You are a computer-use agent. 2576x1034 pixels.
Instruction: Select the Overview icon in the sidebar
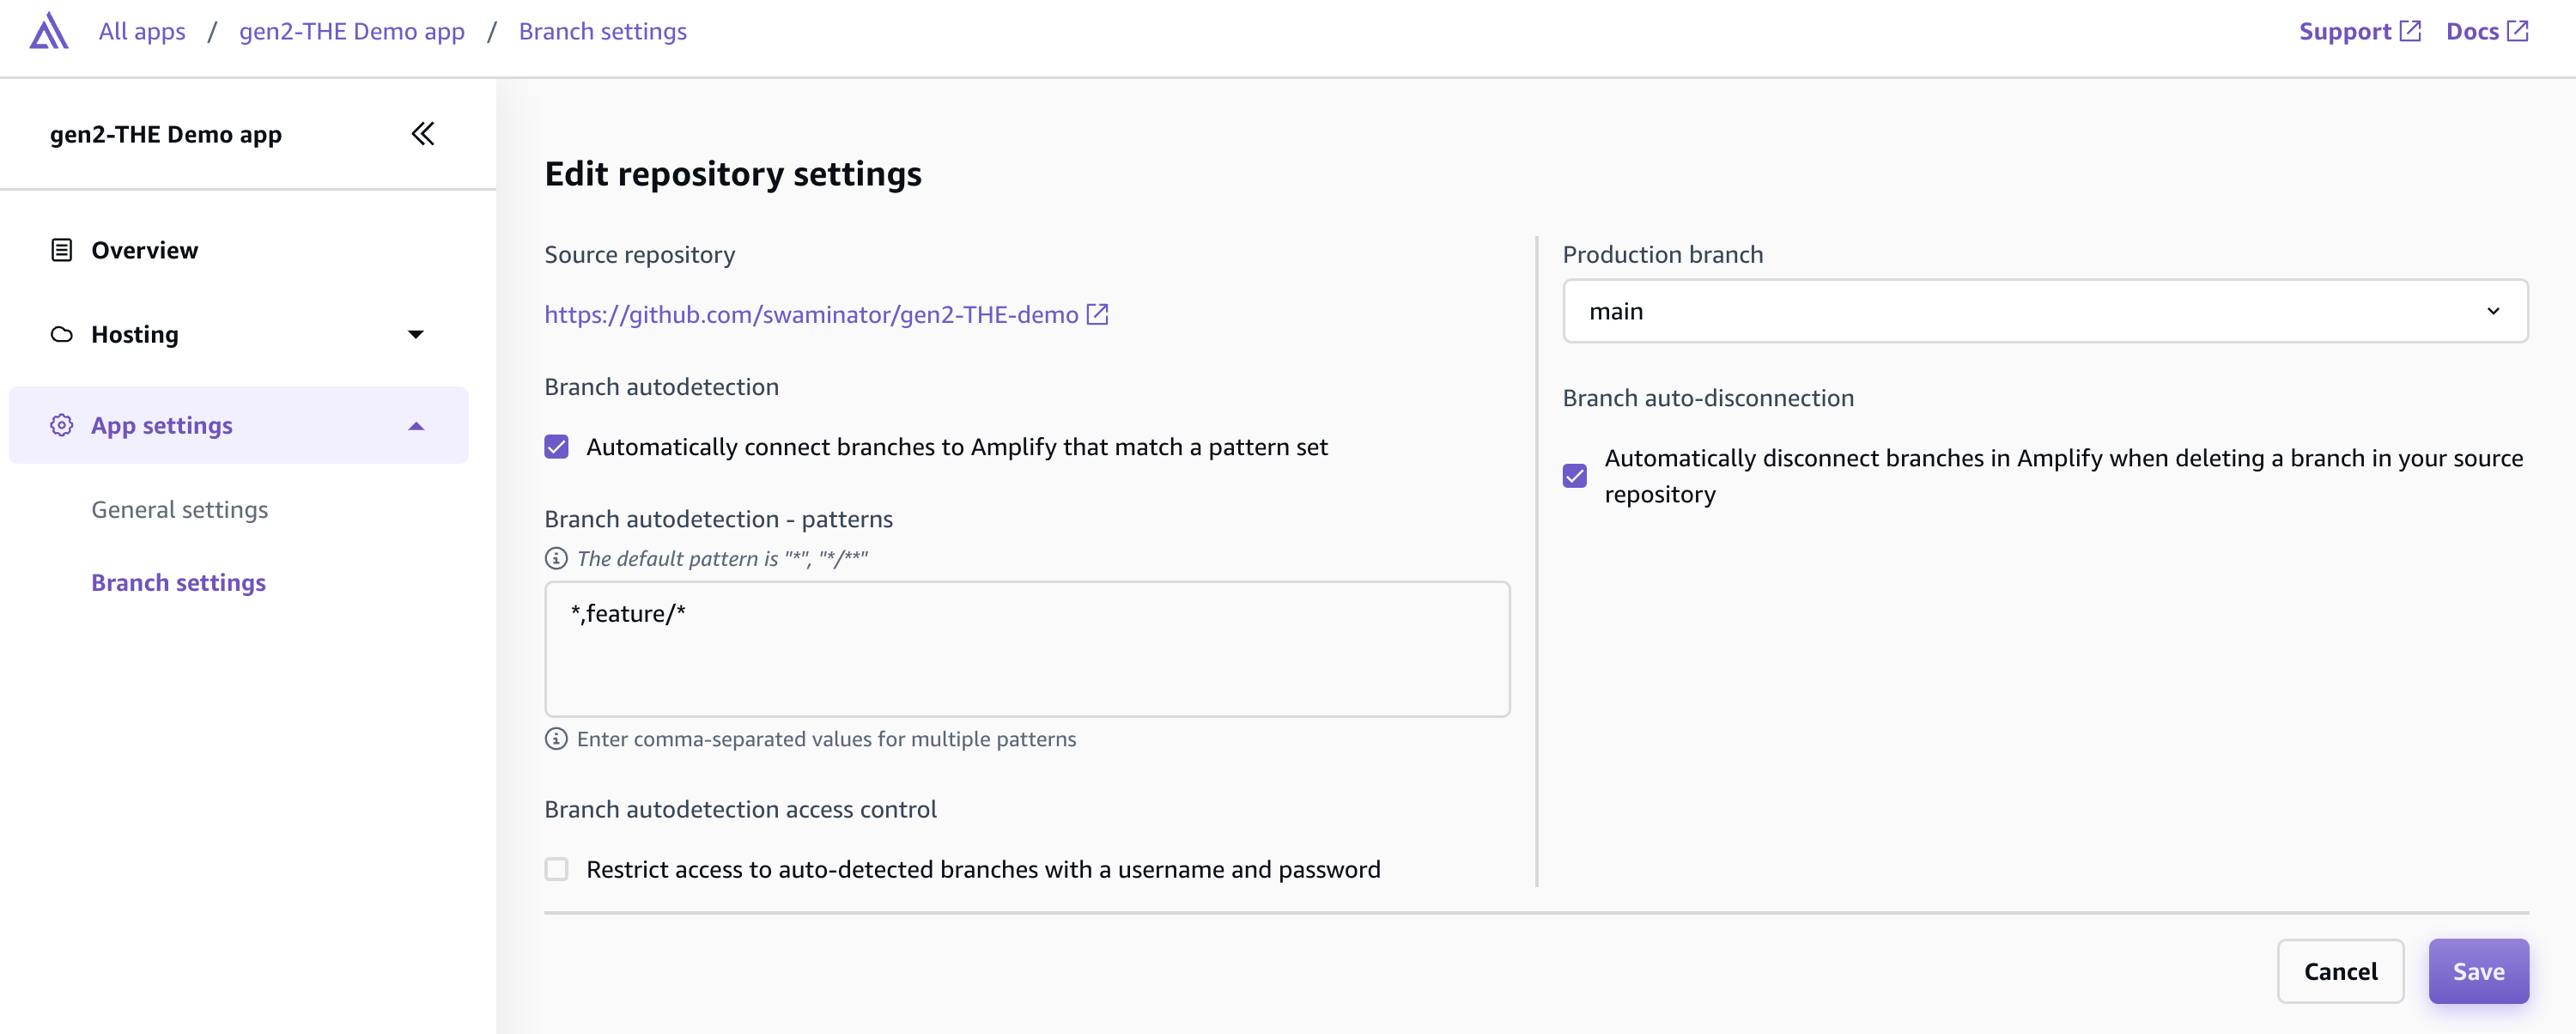[x=61, y=249]
